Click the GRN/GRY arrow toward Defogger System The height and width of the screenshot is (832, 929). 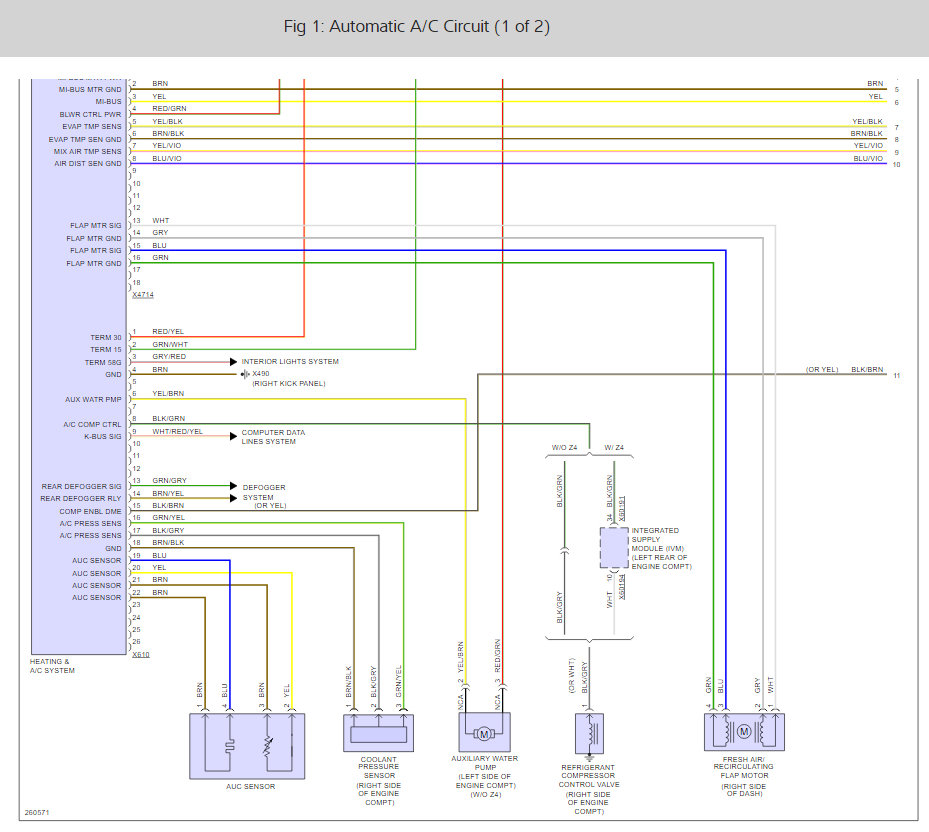pos(233,486)
